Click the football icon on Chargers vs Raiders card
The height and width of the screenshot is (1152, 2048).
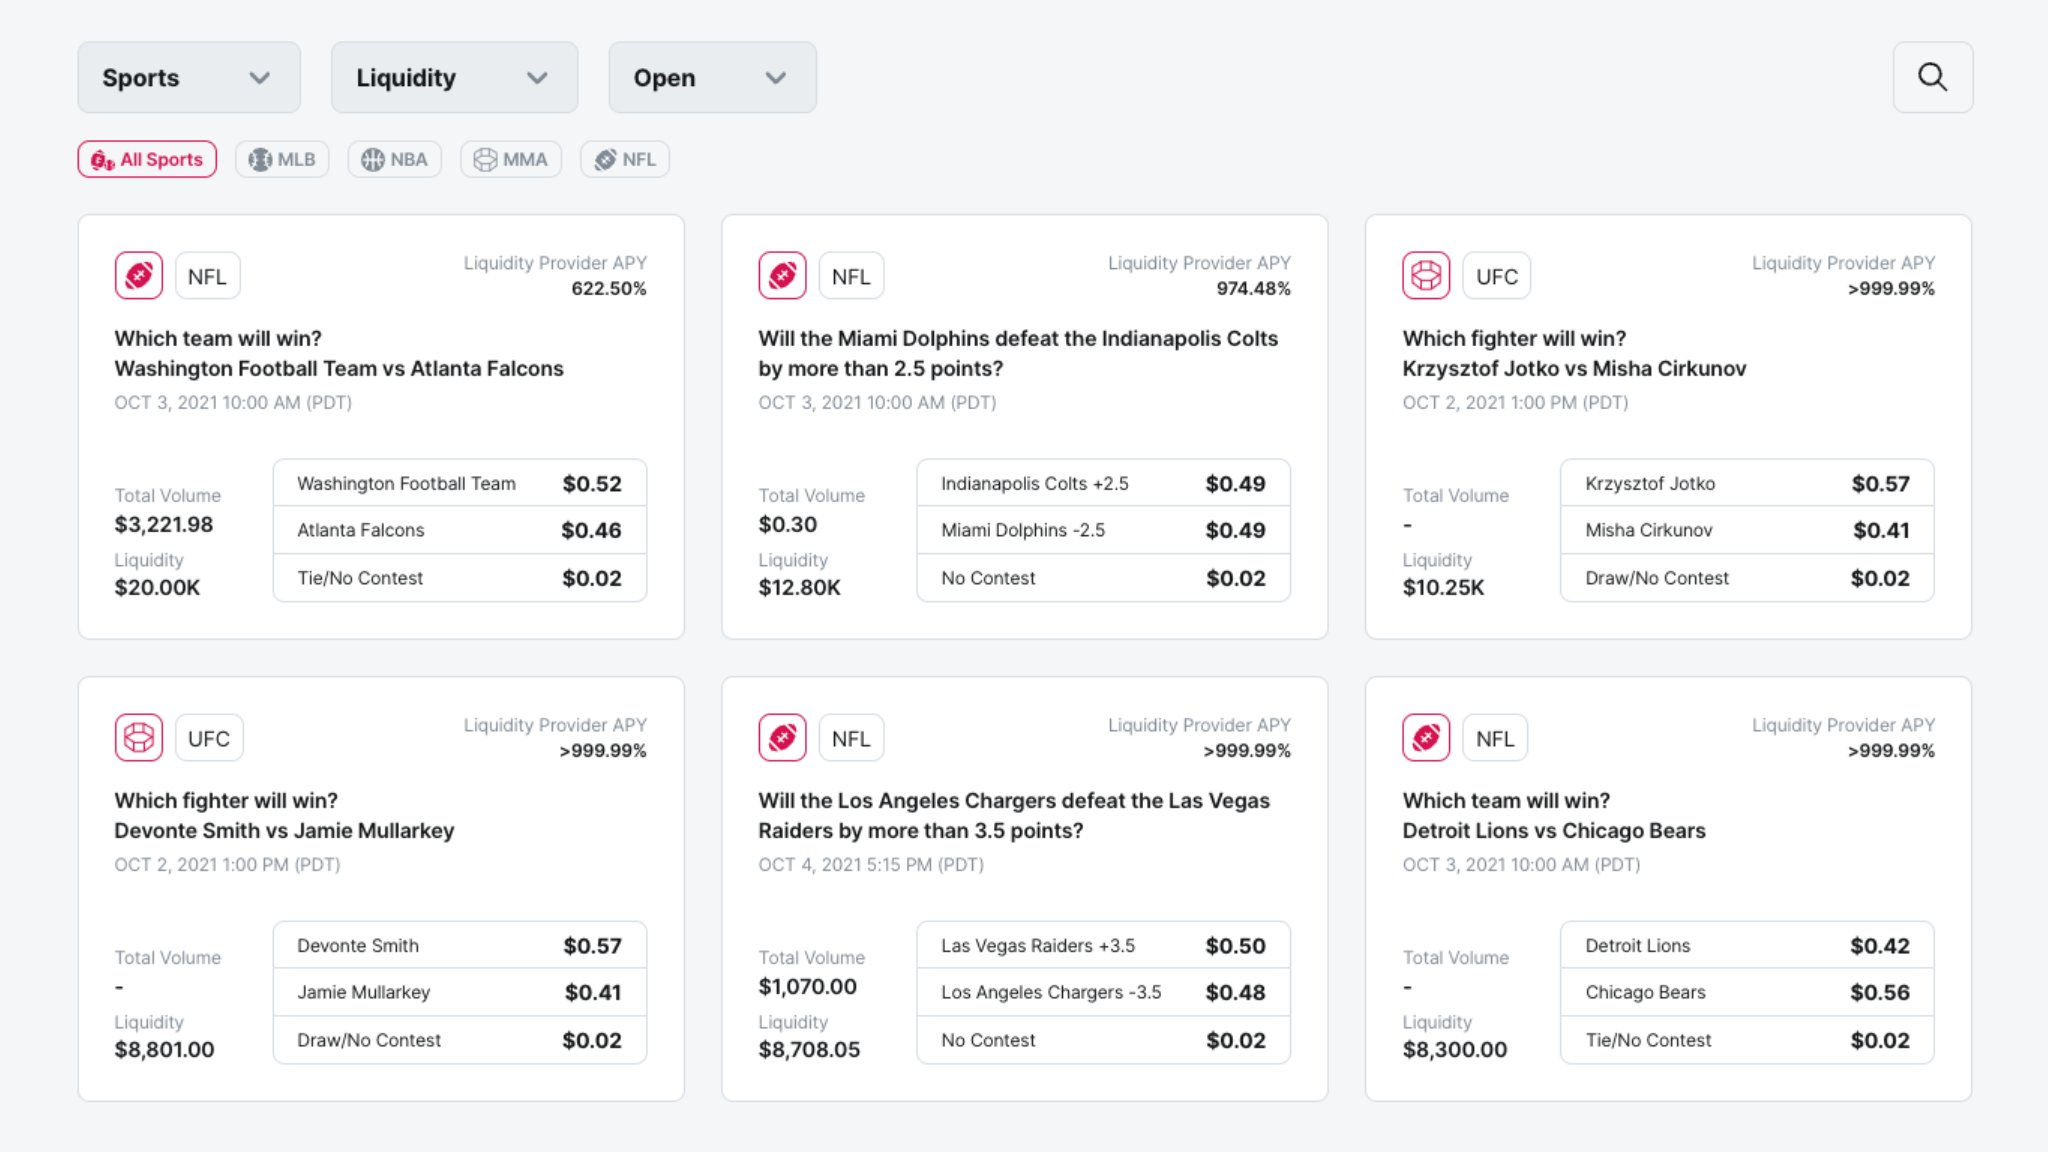click(783, 738)
